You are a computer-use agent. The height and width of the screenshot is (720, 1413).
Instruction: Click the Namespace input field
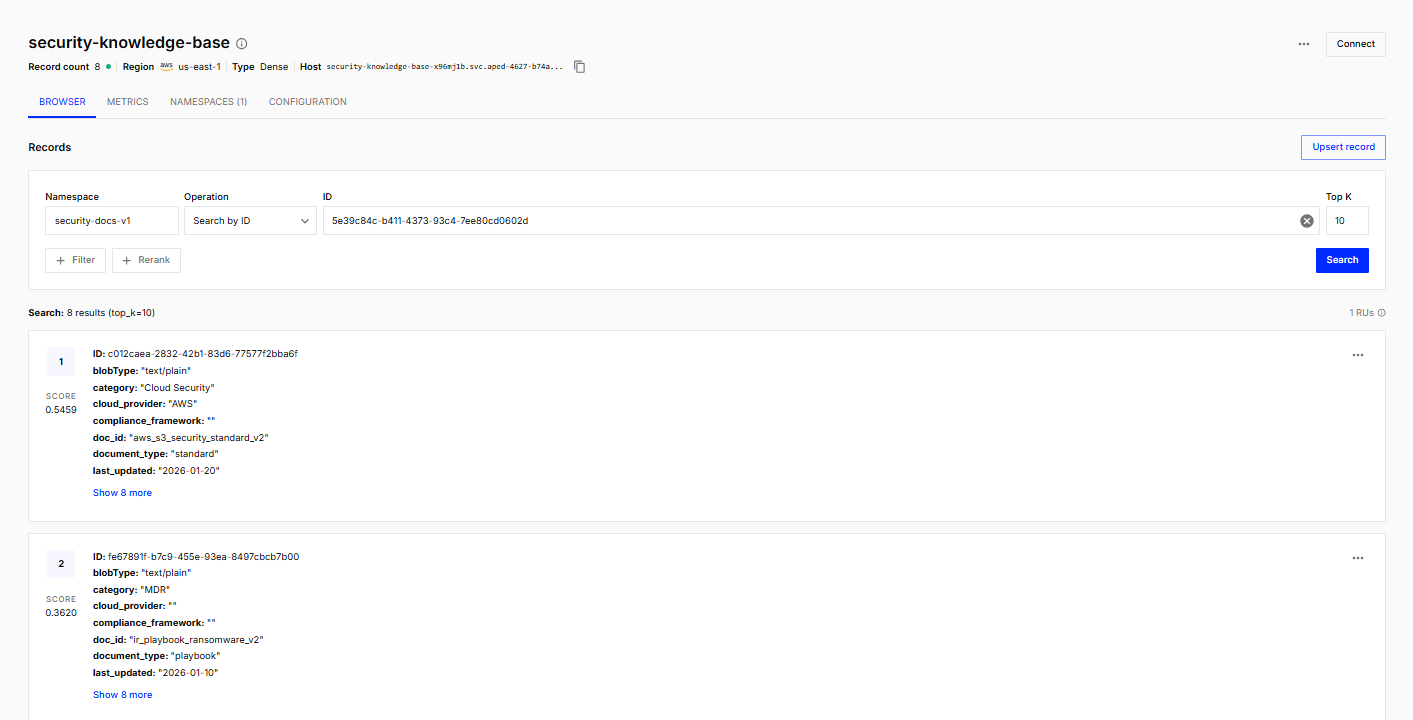click(112, 221)
